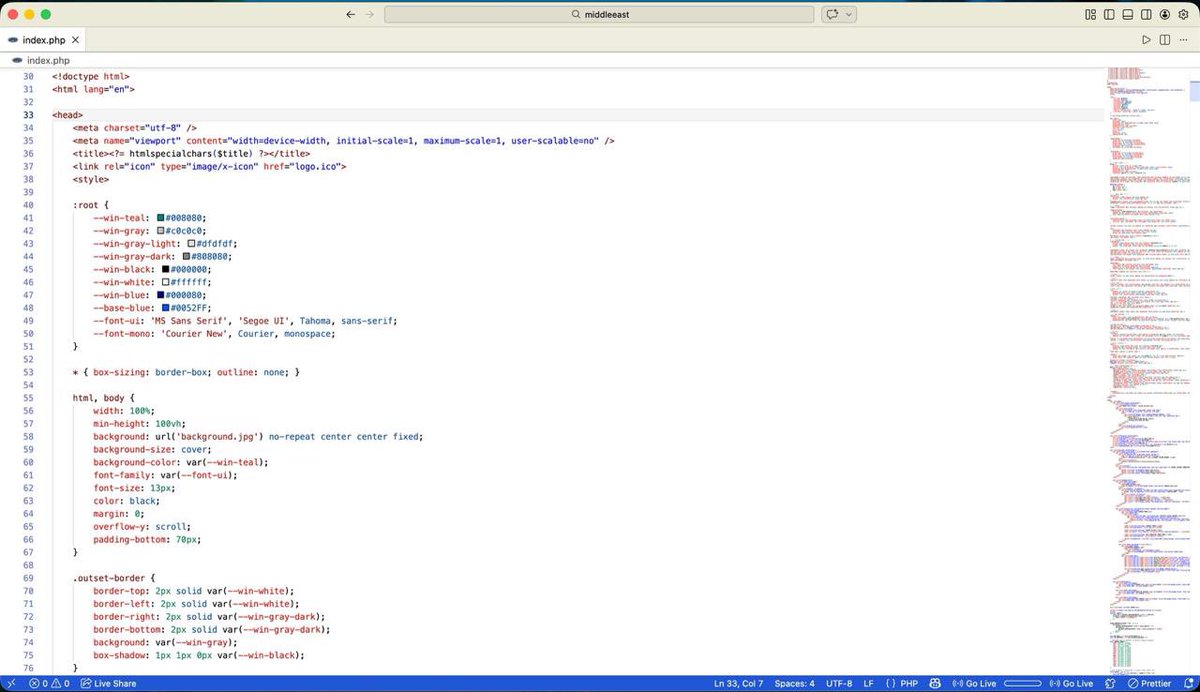Click the Prettier status item
Screen dimensions: 1200x692
pos(1149,683)
